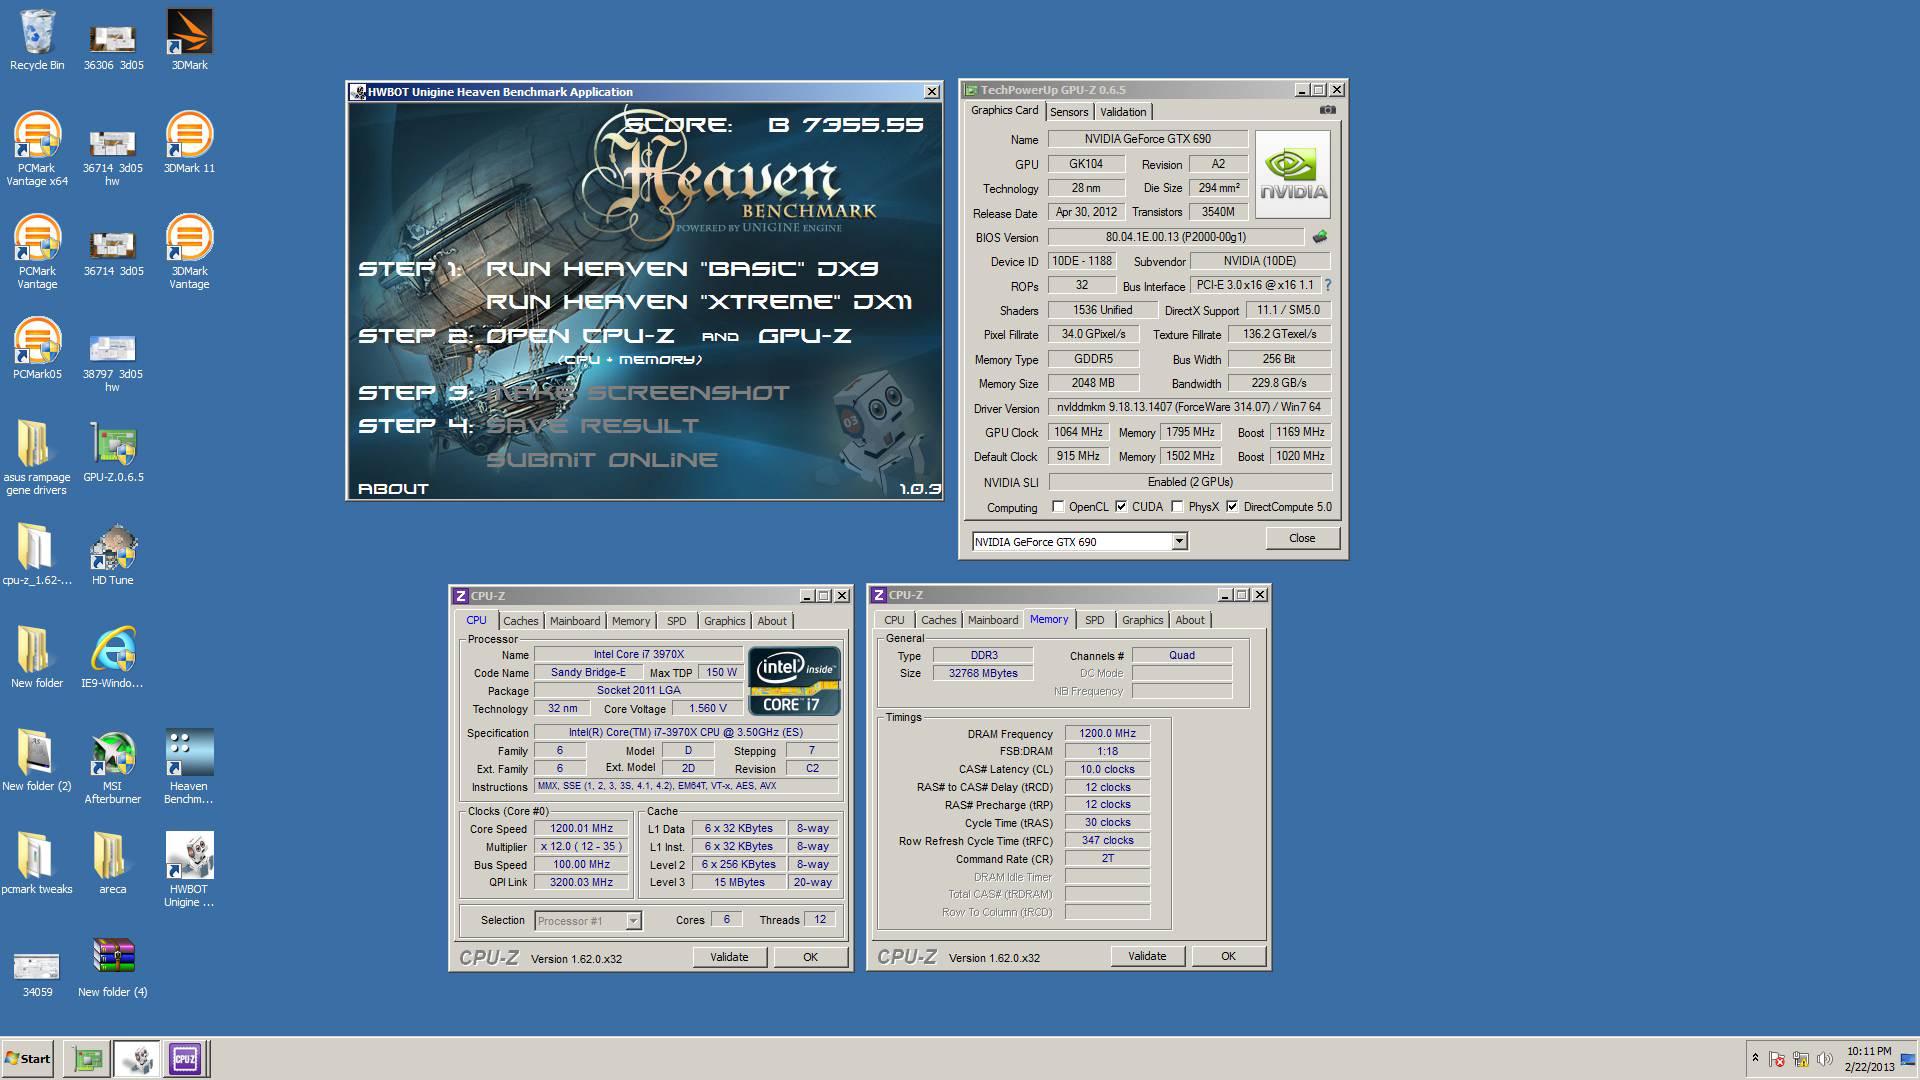The height and width of the screenshot is (1080, 1920).
Task: Open Caches tab in left CPU-Z window
Action: (x=520, y=621)
